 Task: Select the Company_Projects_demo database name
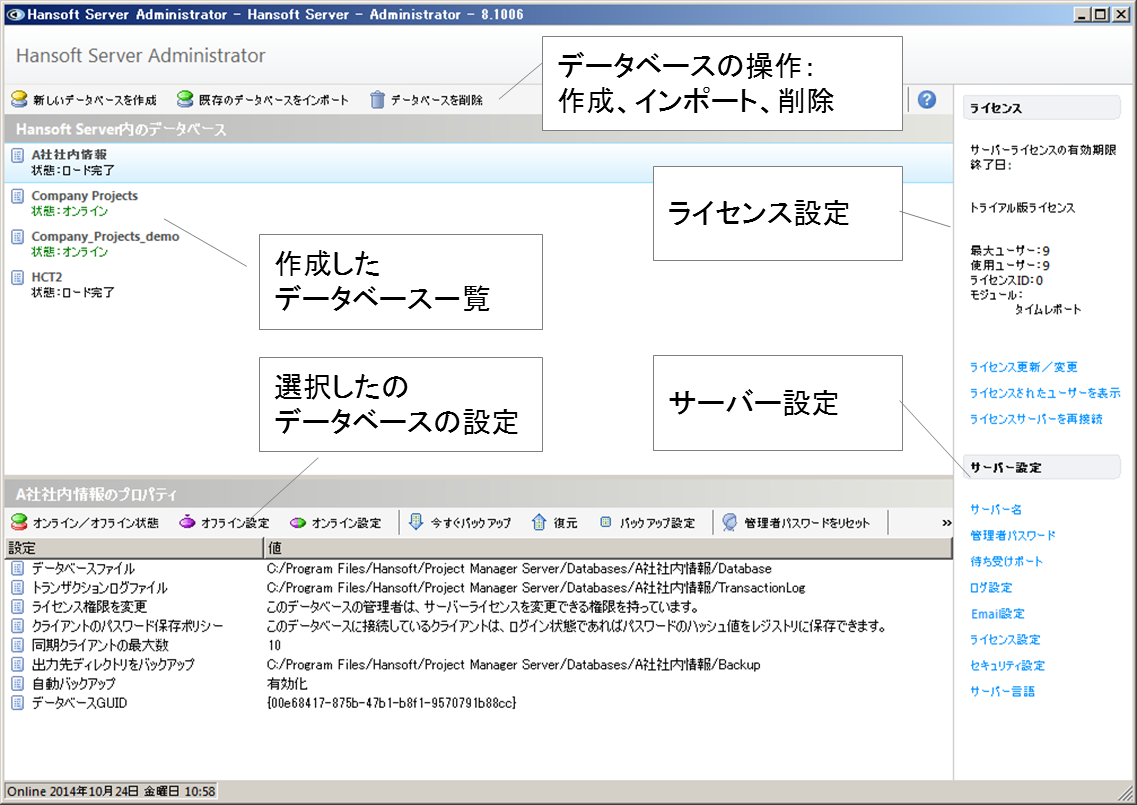105,236
